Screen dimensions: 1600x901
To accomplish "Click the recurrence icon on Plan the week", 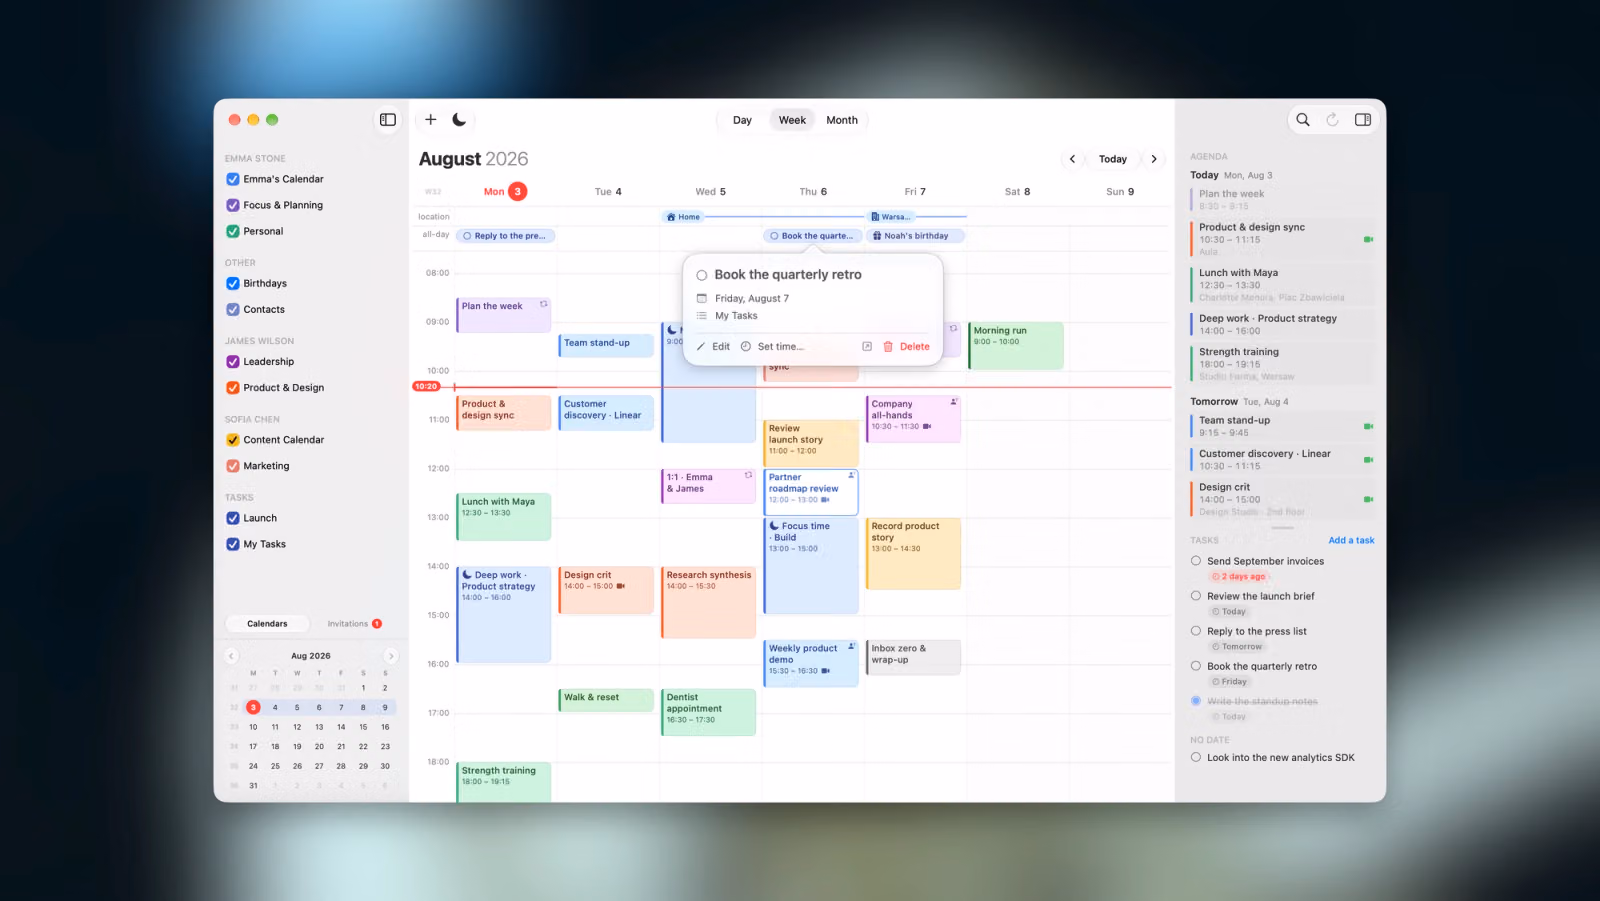I will (544, 304).
